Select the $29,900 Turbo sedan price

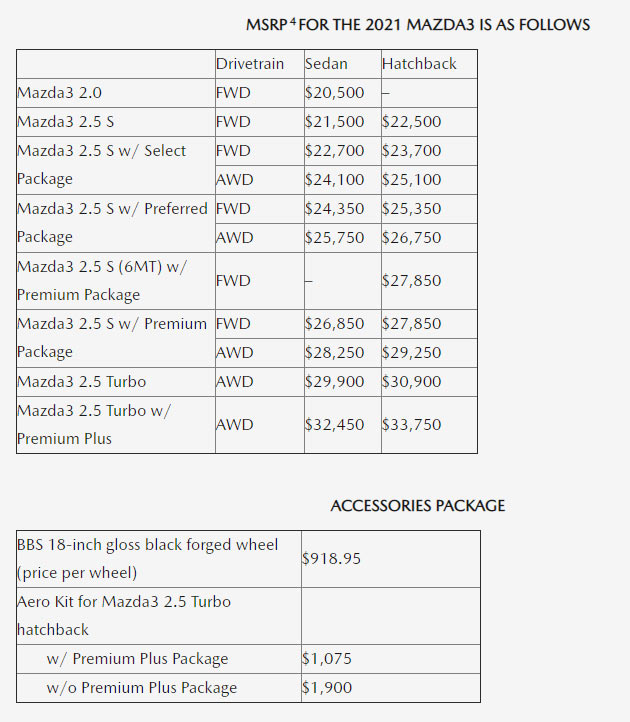334,382
